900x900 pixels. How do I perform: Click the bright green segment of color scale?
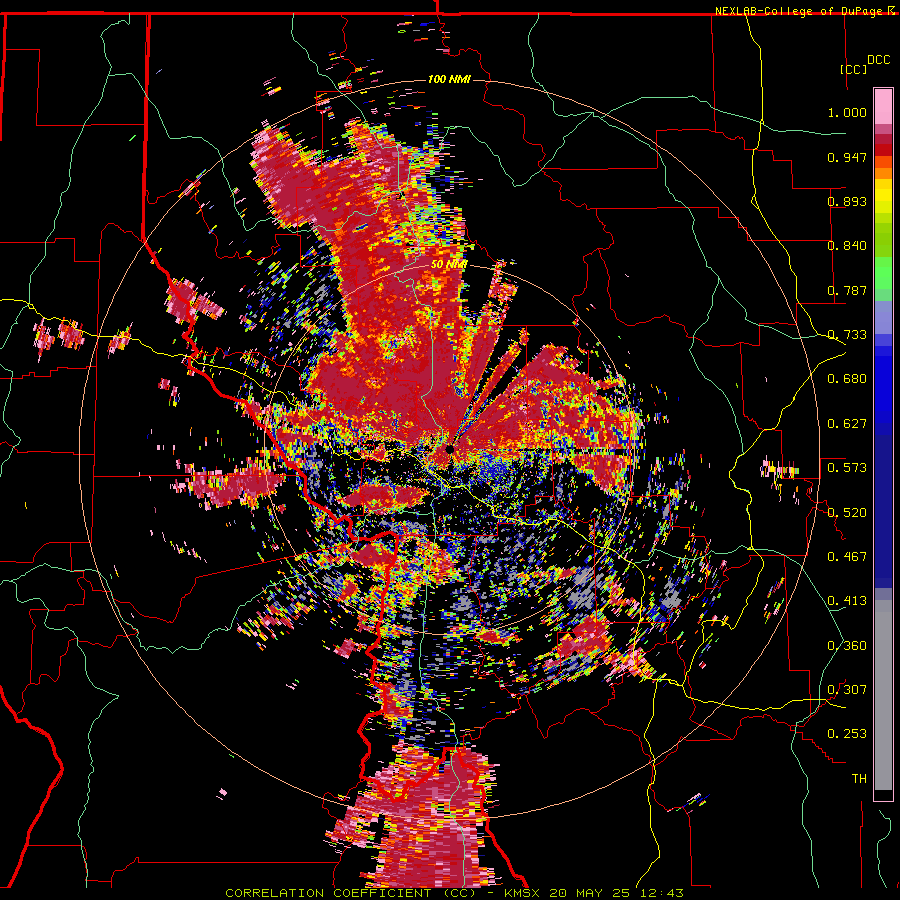point(883,273)
